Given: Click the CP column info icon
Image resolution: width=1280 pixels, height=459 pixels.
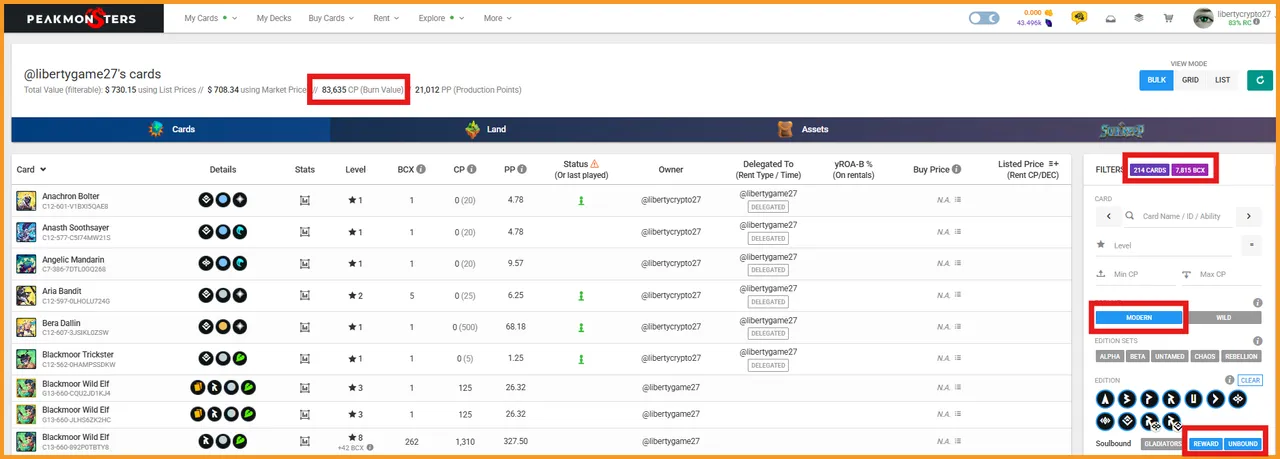Looking at the screenshot, I should tap(474, 169).
